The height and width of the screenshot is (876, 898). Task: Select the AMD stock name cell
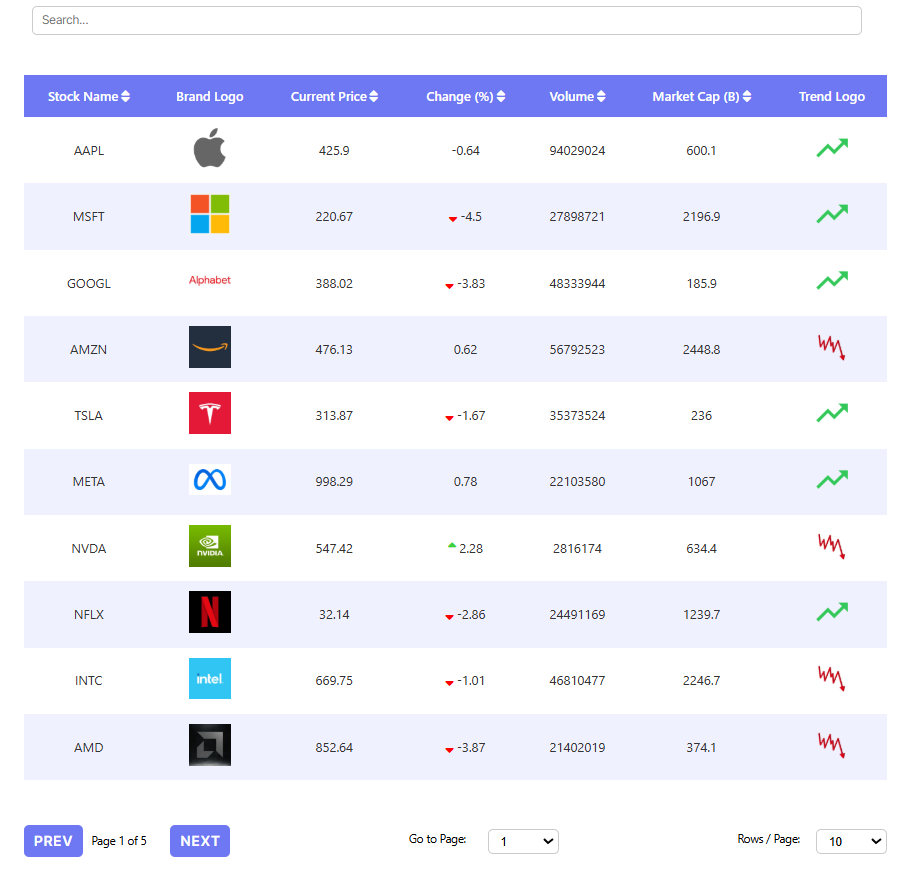[x=89, y=747]
